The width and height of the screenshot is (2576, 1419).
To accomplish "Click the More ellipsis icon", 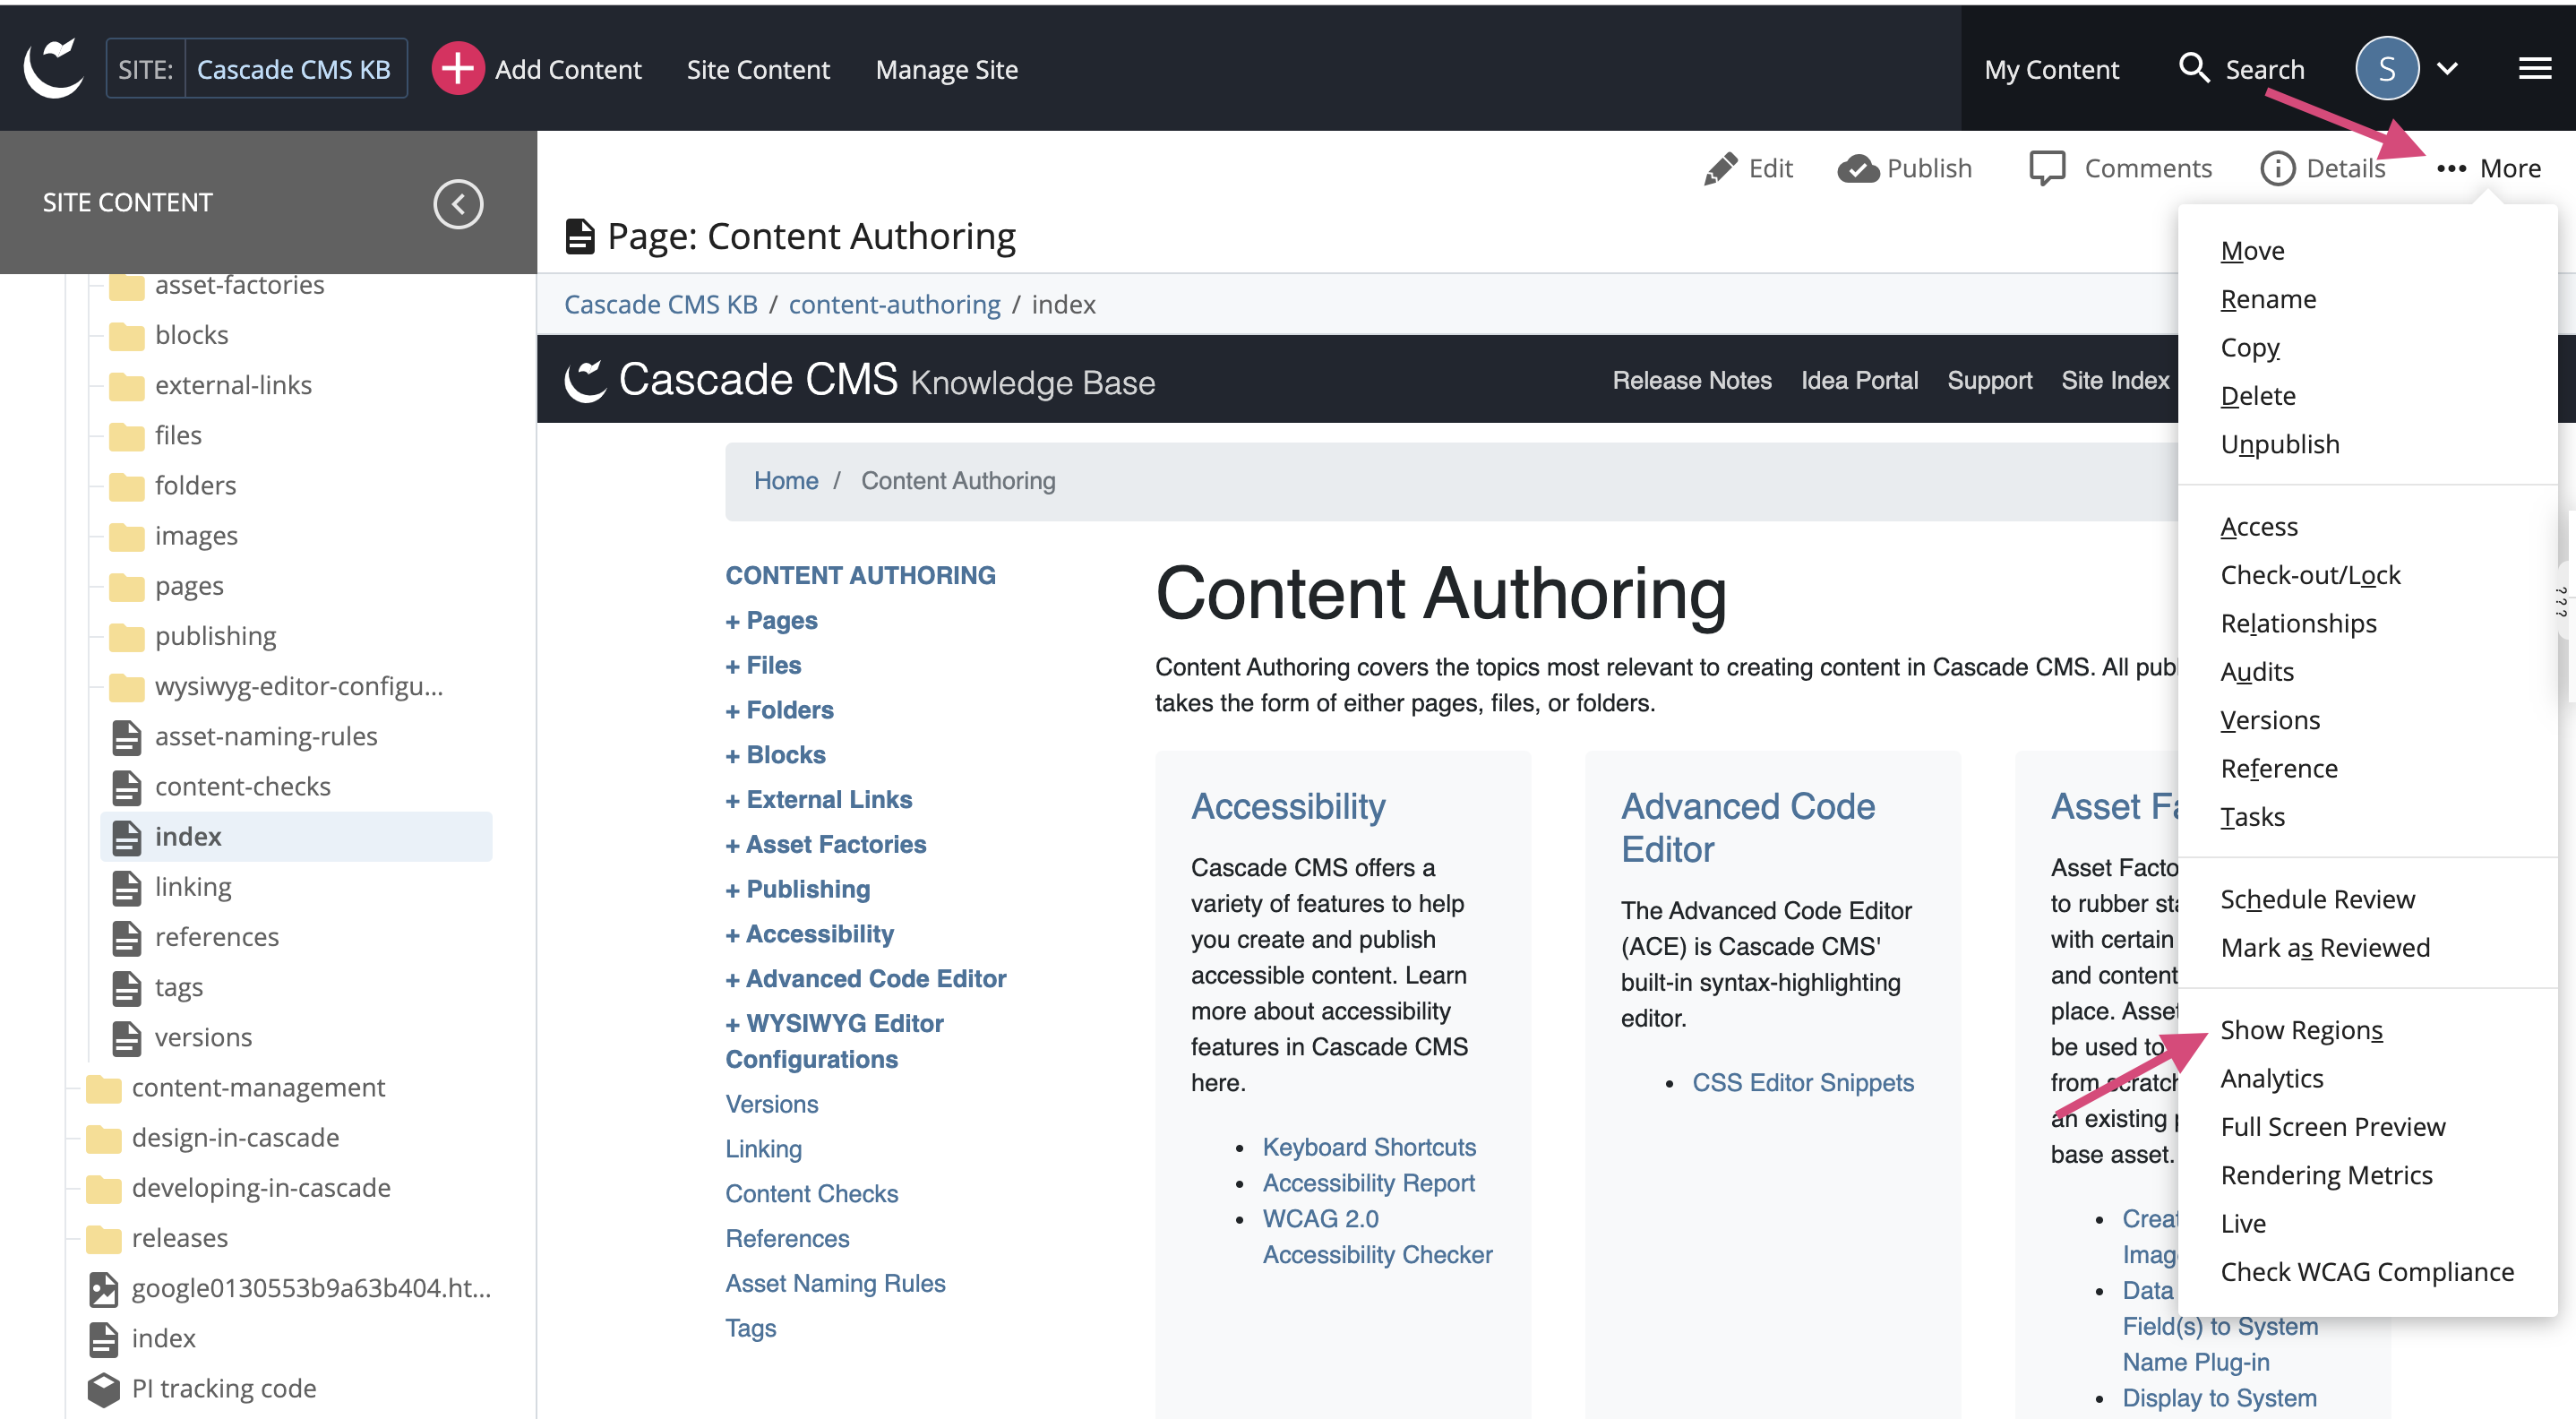I will point(2451,168).
